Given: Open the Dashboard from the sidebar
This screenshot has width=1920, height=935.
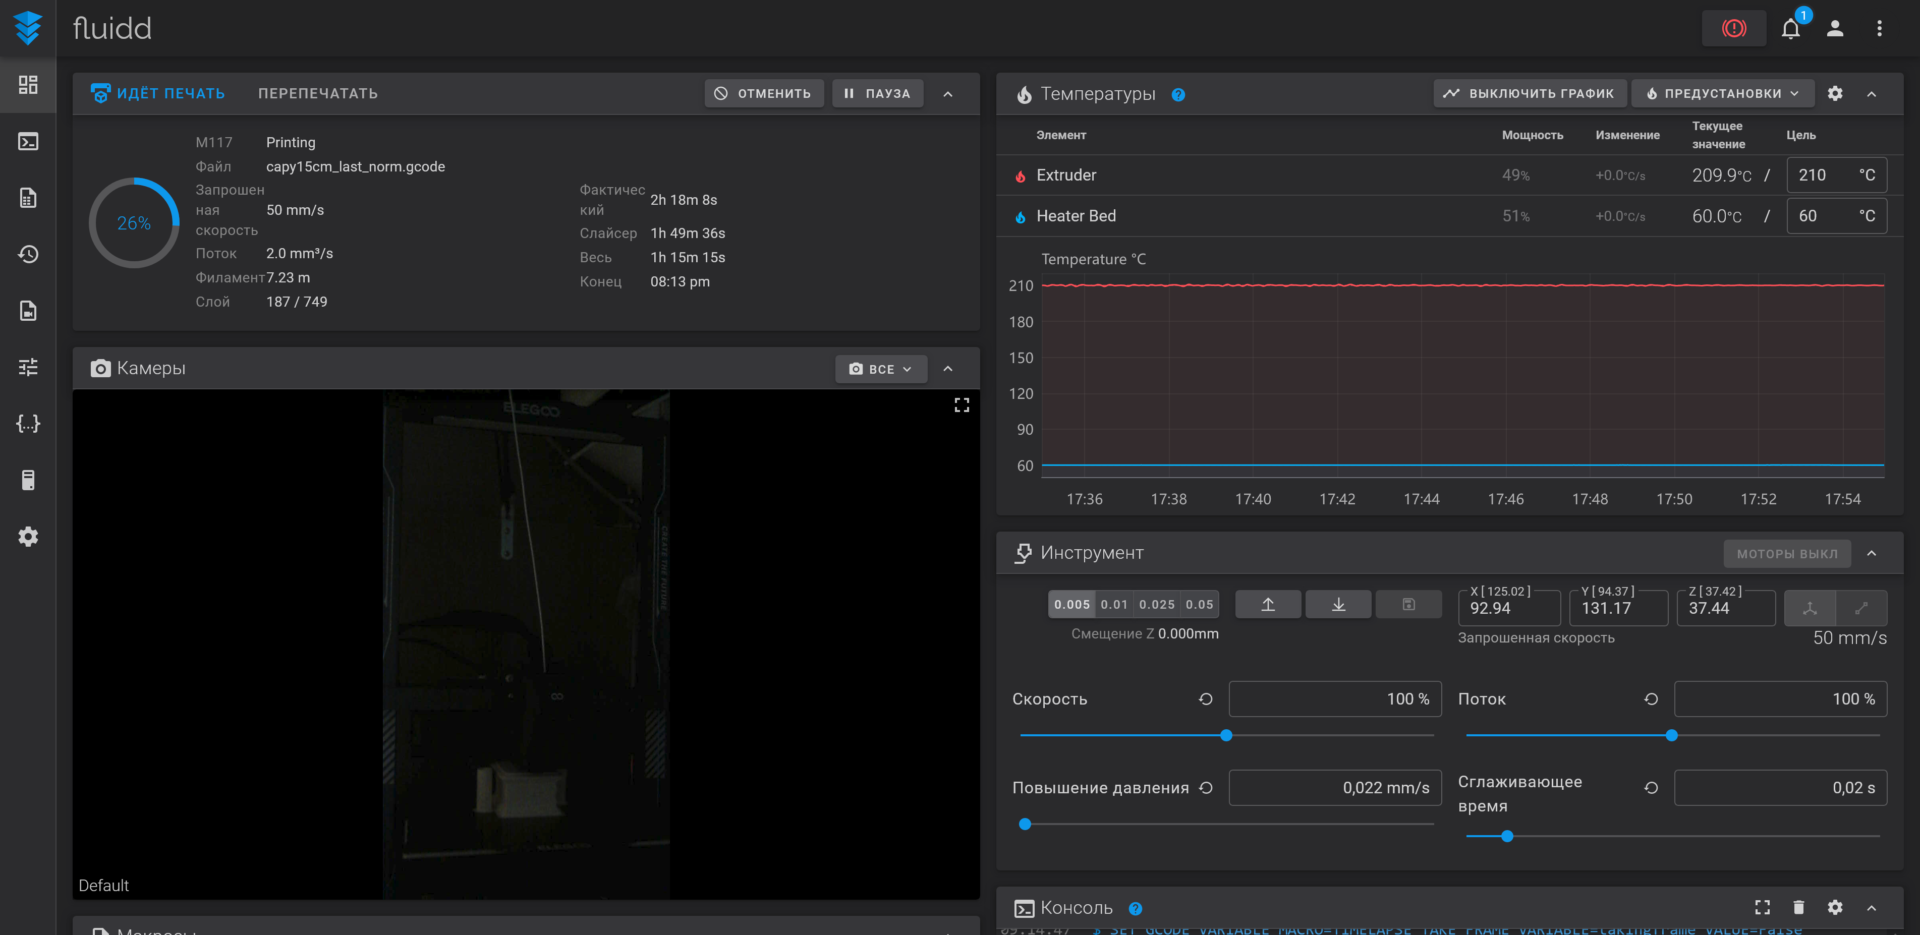Looking at the screenshot, I should tap(28, 85).
